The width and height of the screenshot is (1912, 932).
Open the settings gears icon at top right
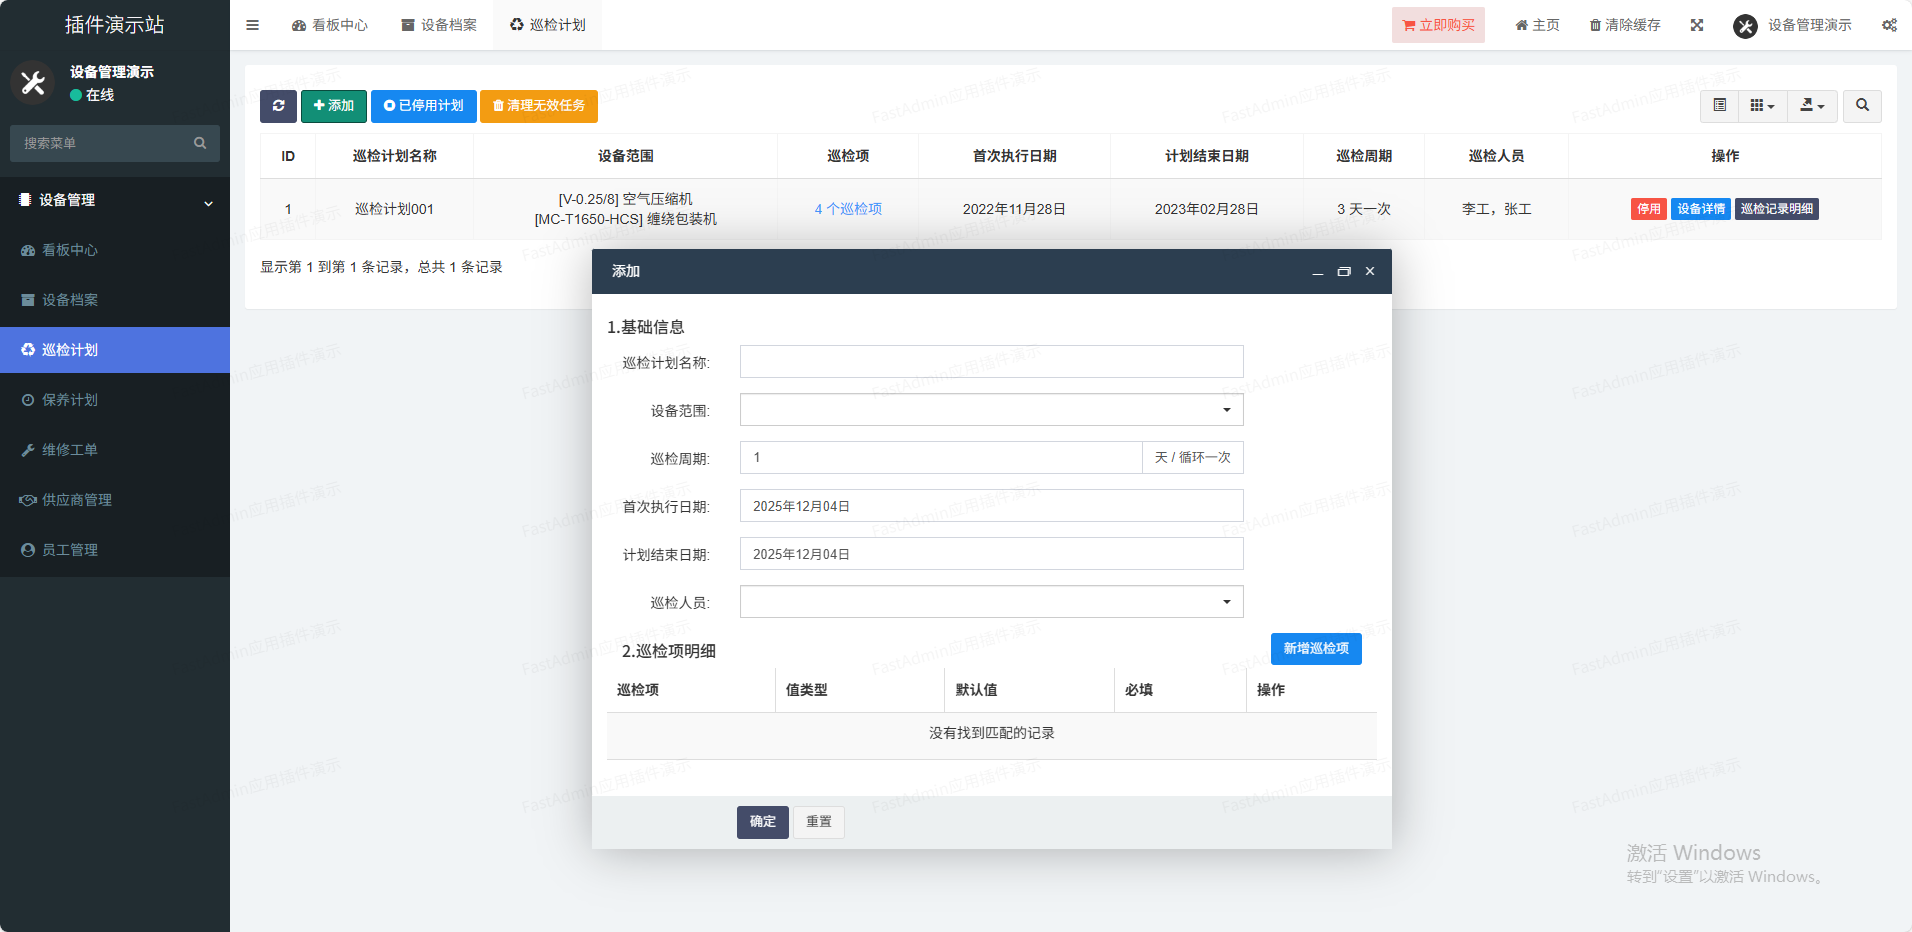coord(1889,25)
